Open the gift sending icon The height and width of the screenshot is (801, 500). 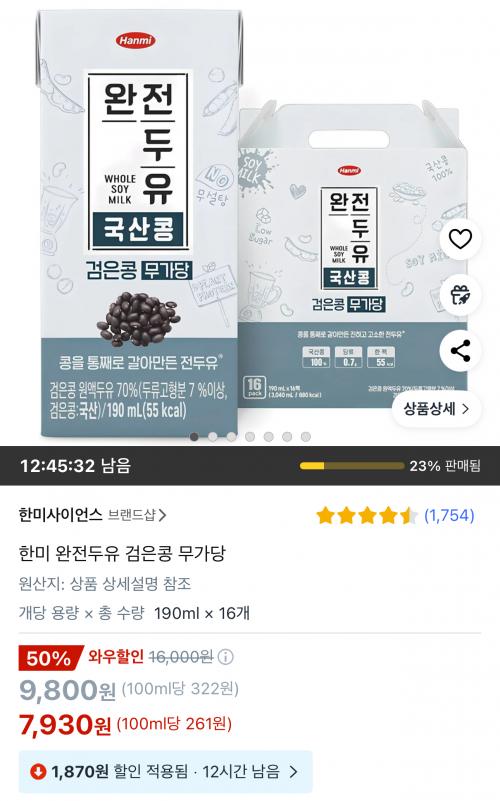[460, 295]
